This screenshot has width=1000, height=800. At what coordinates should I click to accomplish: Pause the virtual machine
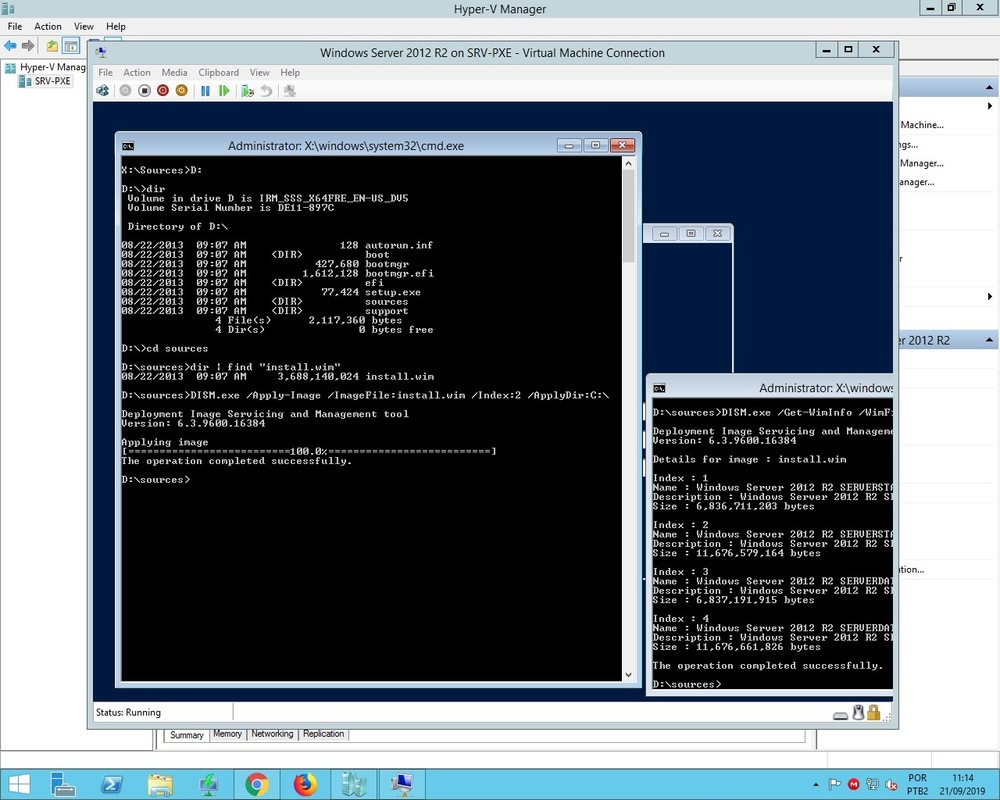pos(205,91)
